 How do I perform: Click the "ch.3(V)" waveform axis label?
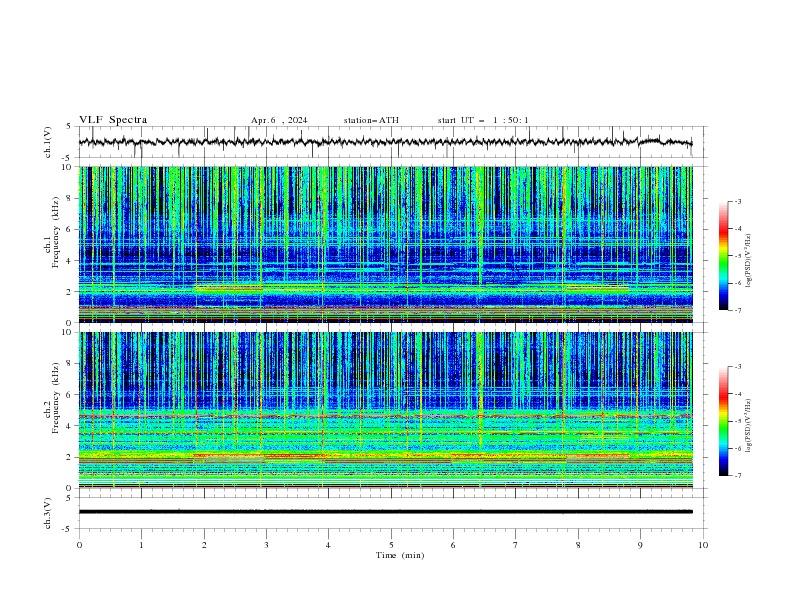(48, 513)
